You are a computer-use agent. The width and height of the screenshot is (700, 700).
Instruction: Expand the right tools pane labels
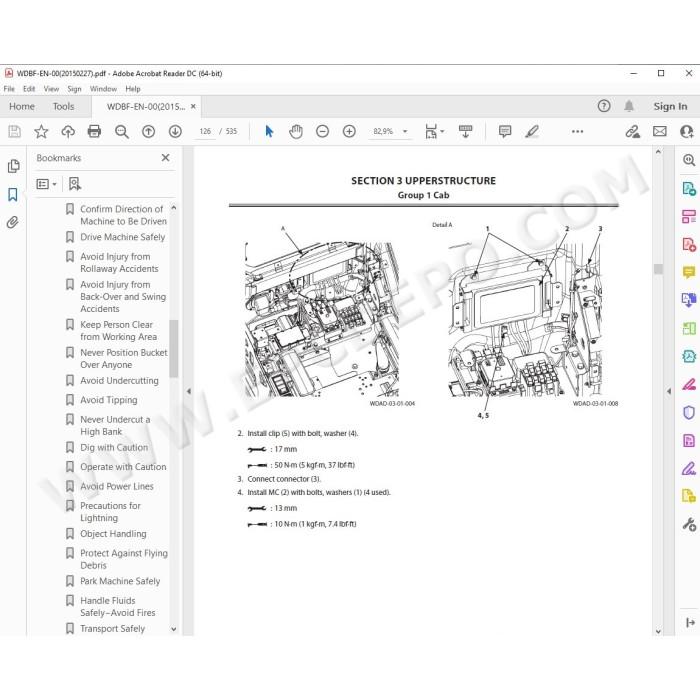(x=690, y=622)
